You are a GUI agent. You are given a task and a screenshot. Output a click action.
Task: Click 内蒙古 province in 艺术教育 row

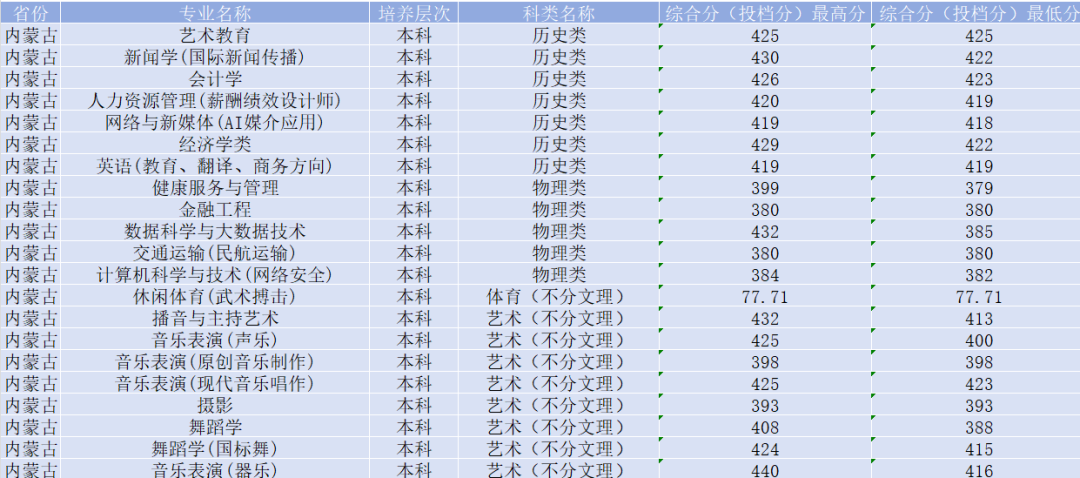click(30, 35)
